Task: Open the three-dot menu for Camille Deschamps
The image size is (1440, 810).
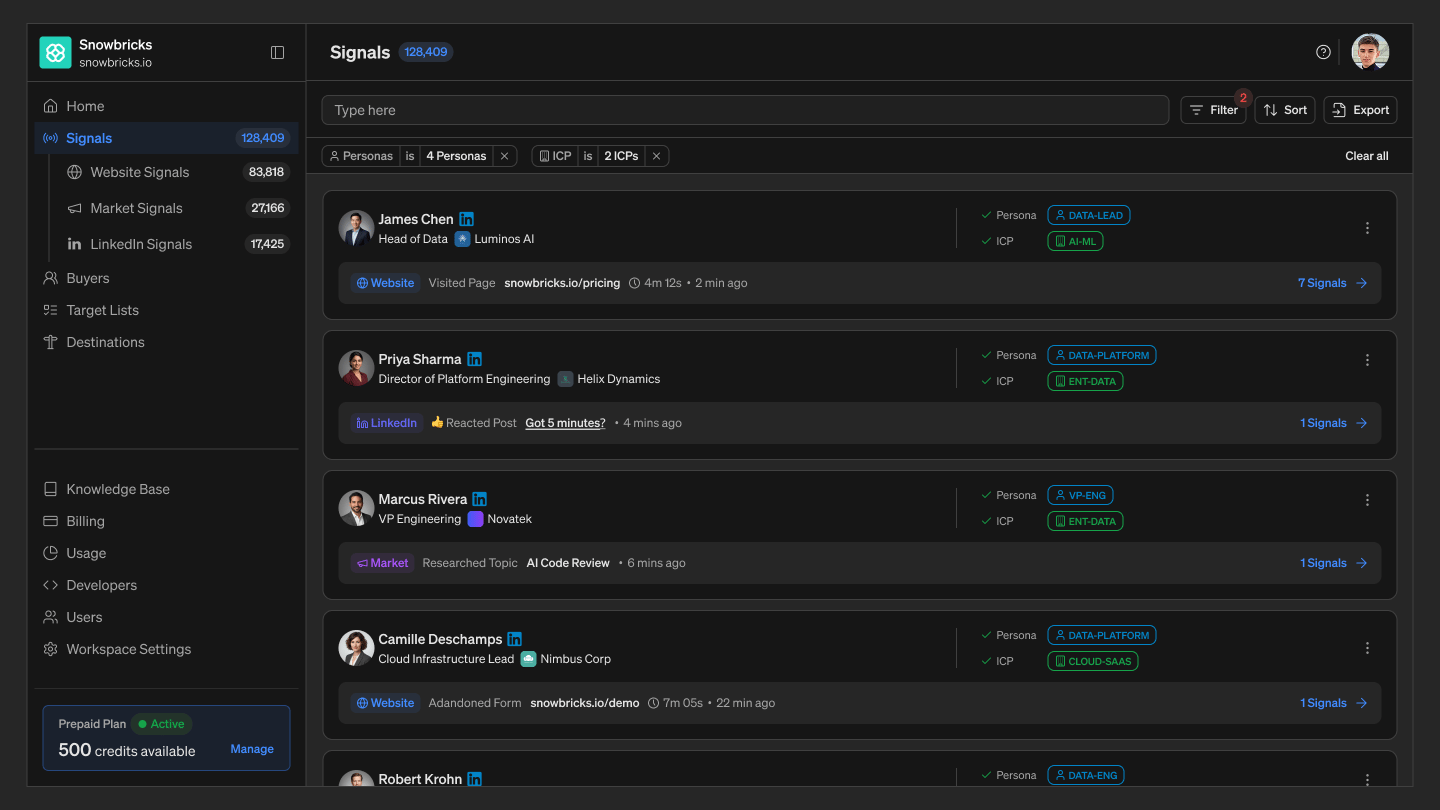Action: click(1367, 648)
